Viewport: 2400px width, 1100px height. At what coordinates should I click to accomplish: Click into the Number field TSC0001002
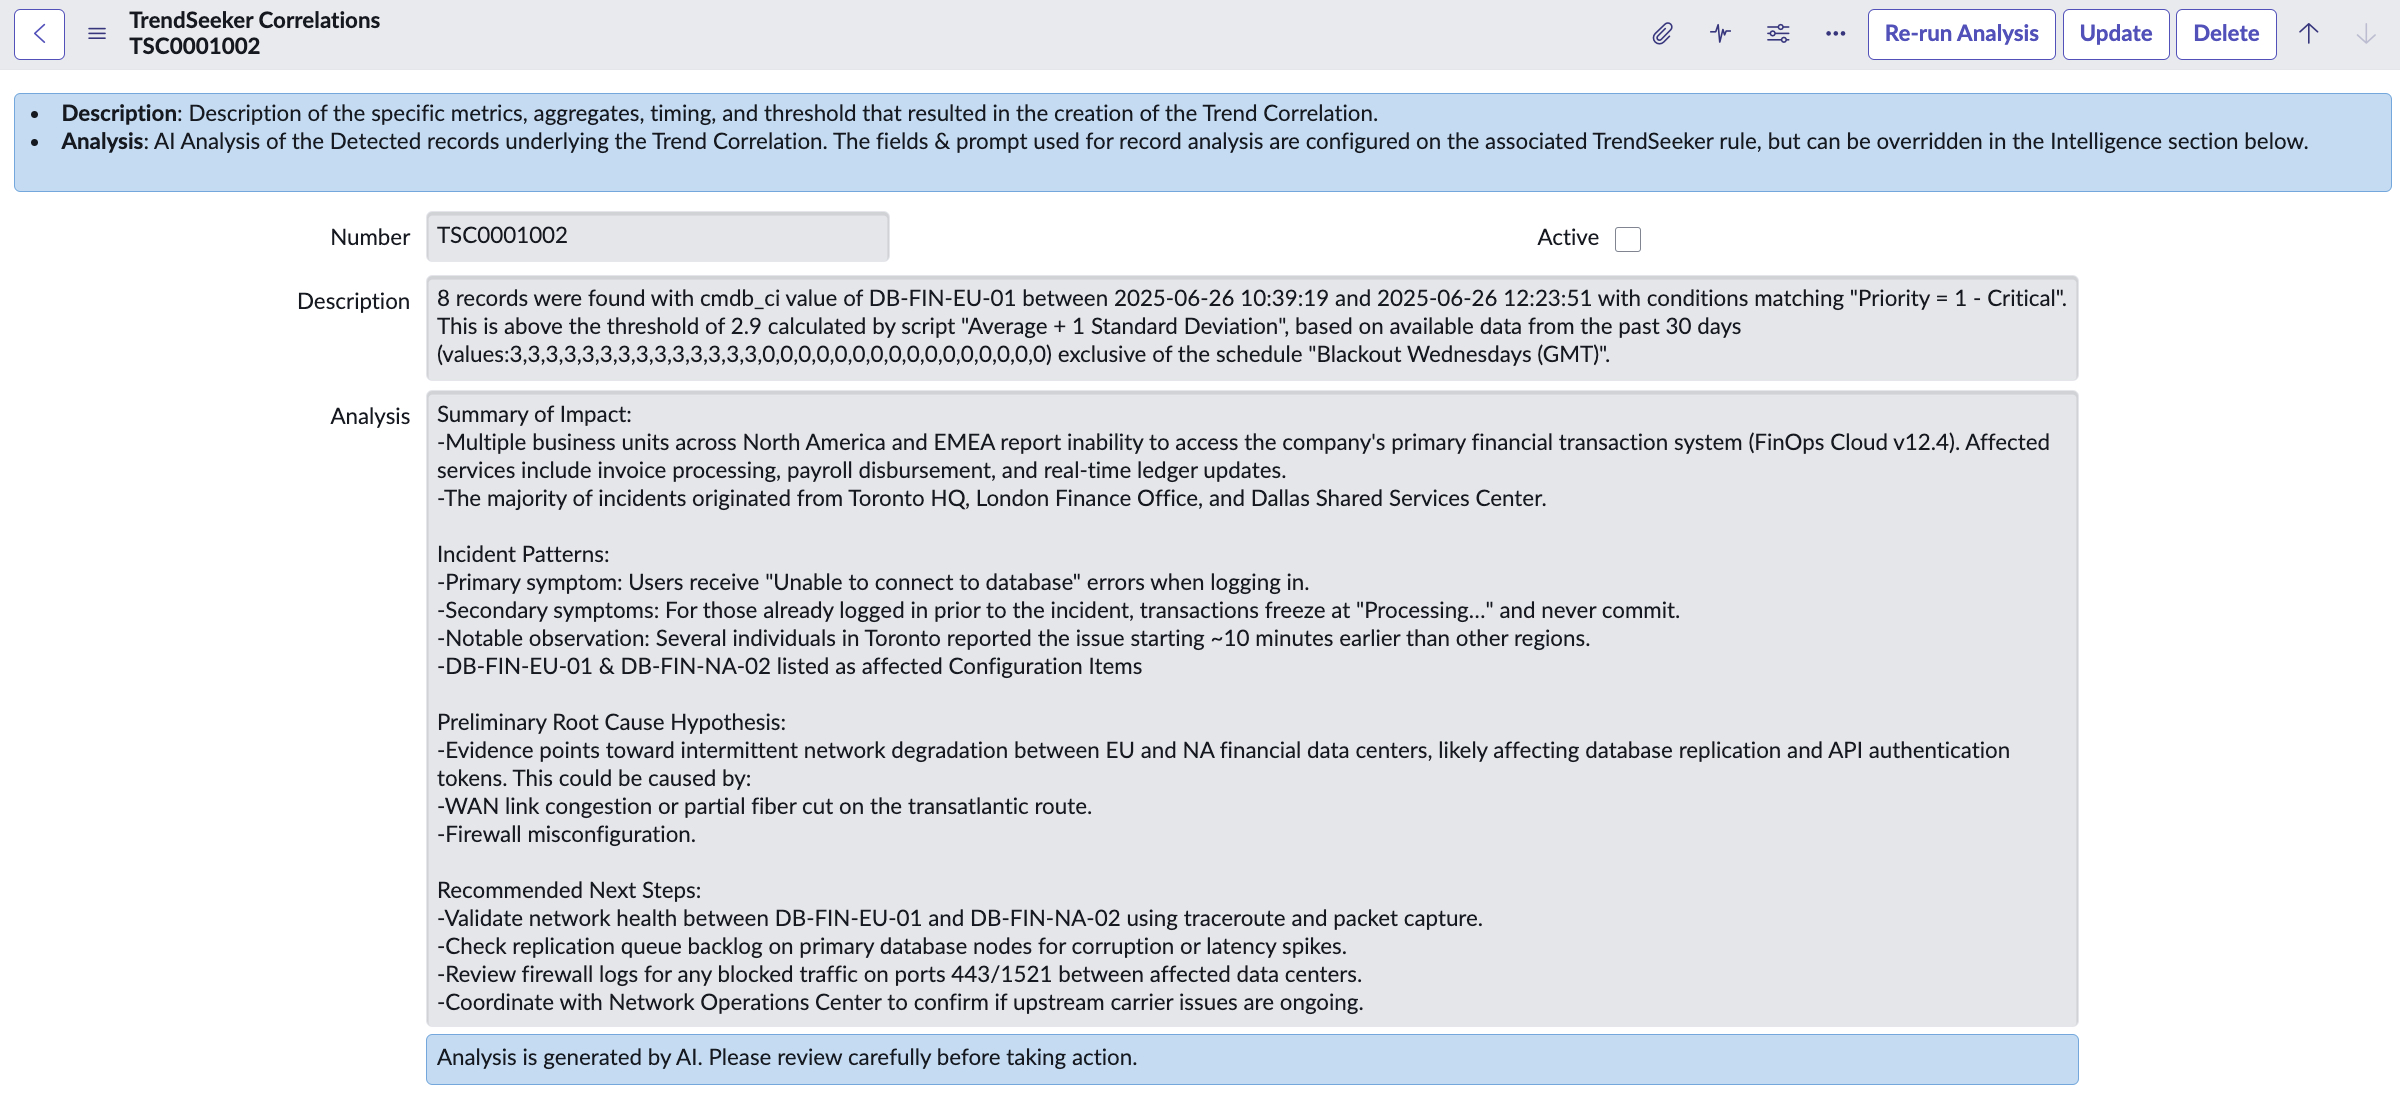[657, 236]
